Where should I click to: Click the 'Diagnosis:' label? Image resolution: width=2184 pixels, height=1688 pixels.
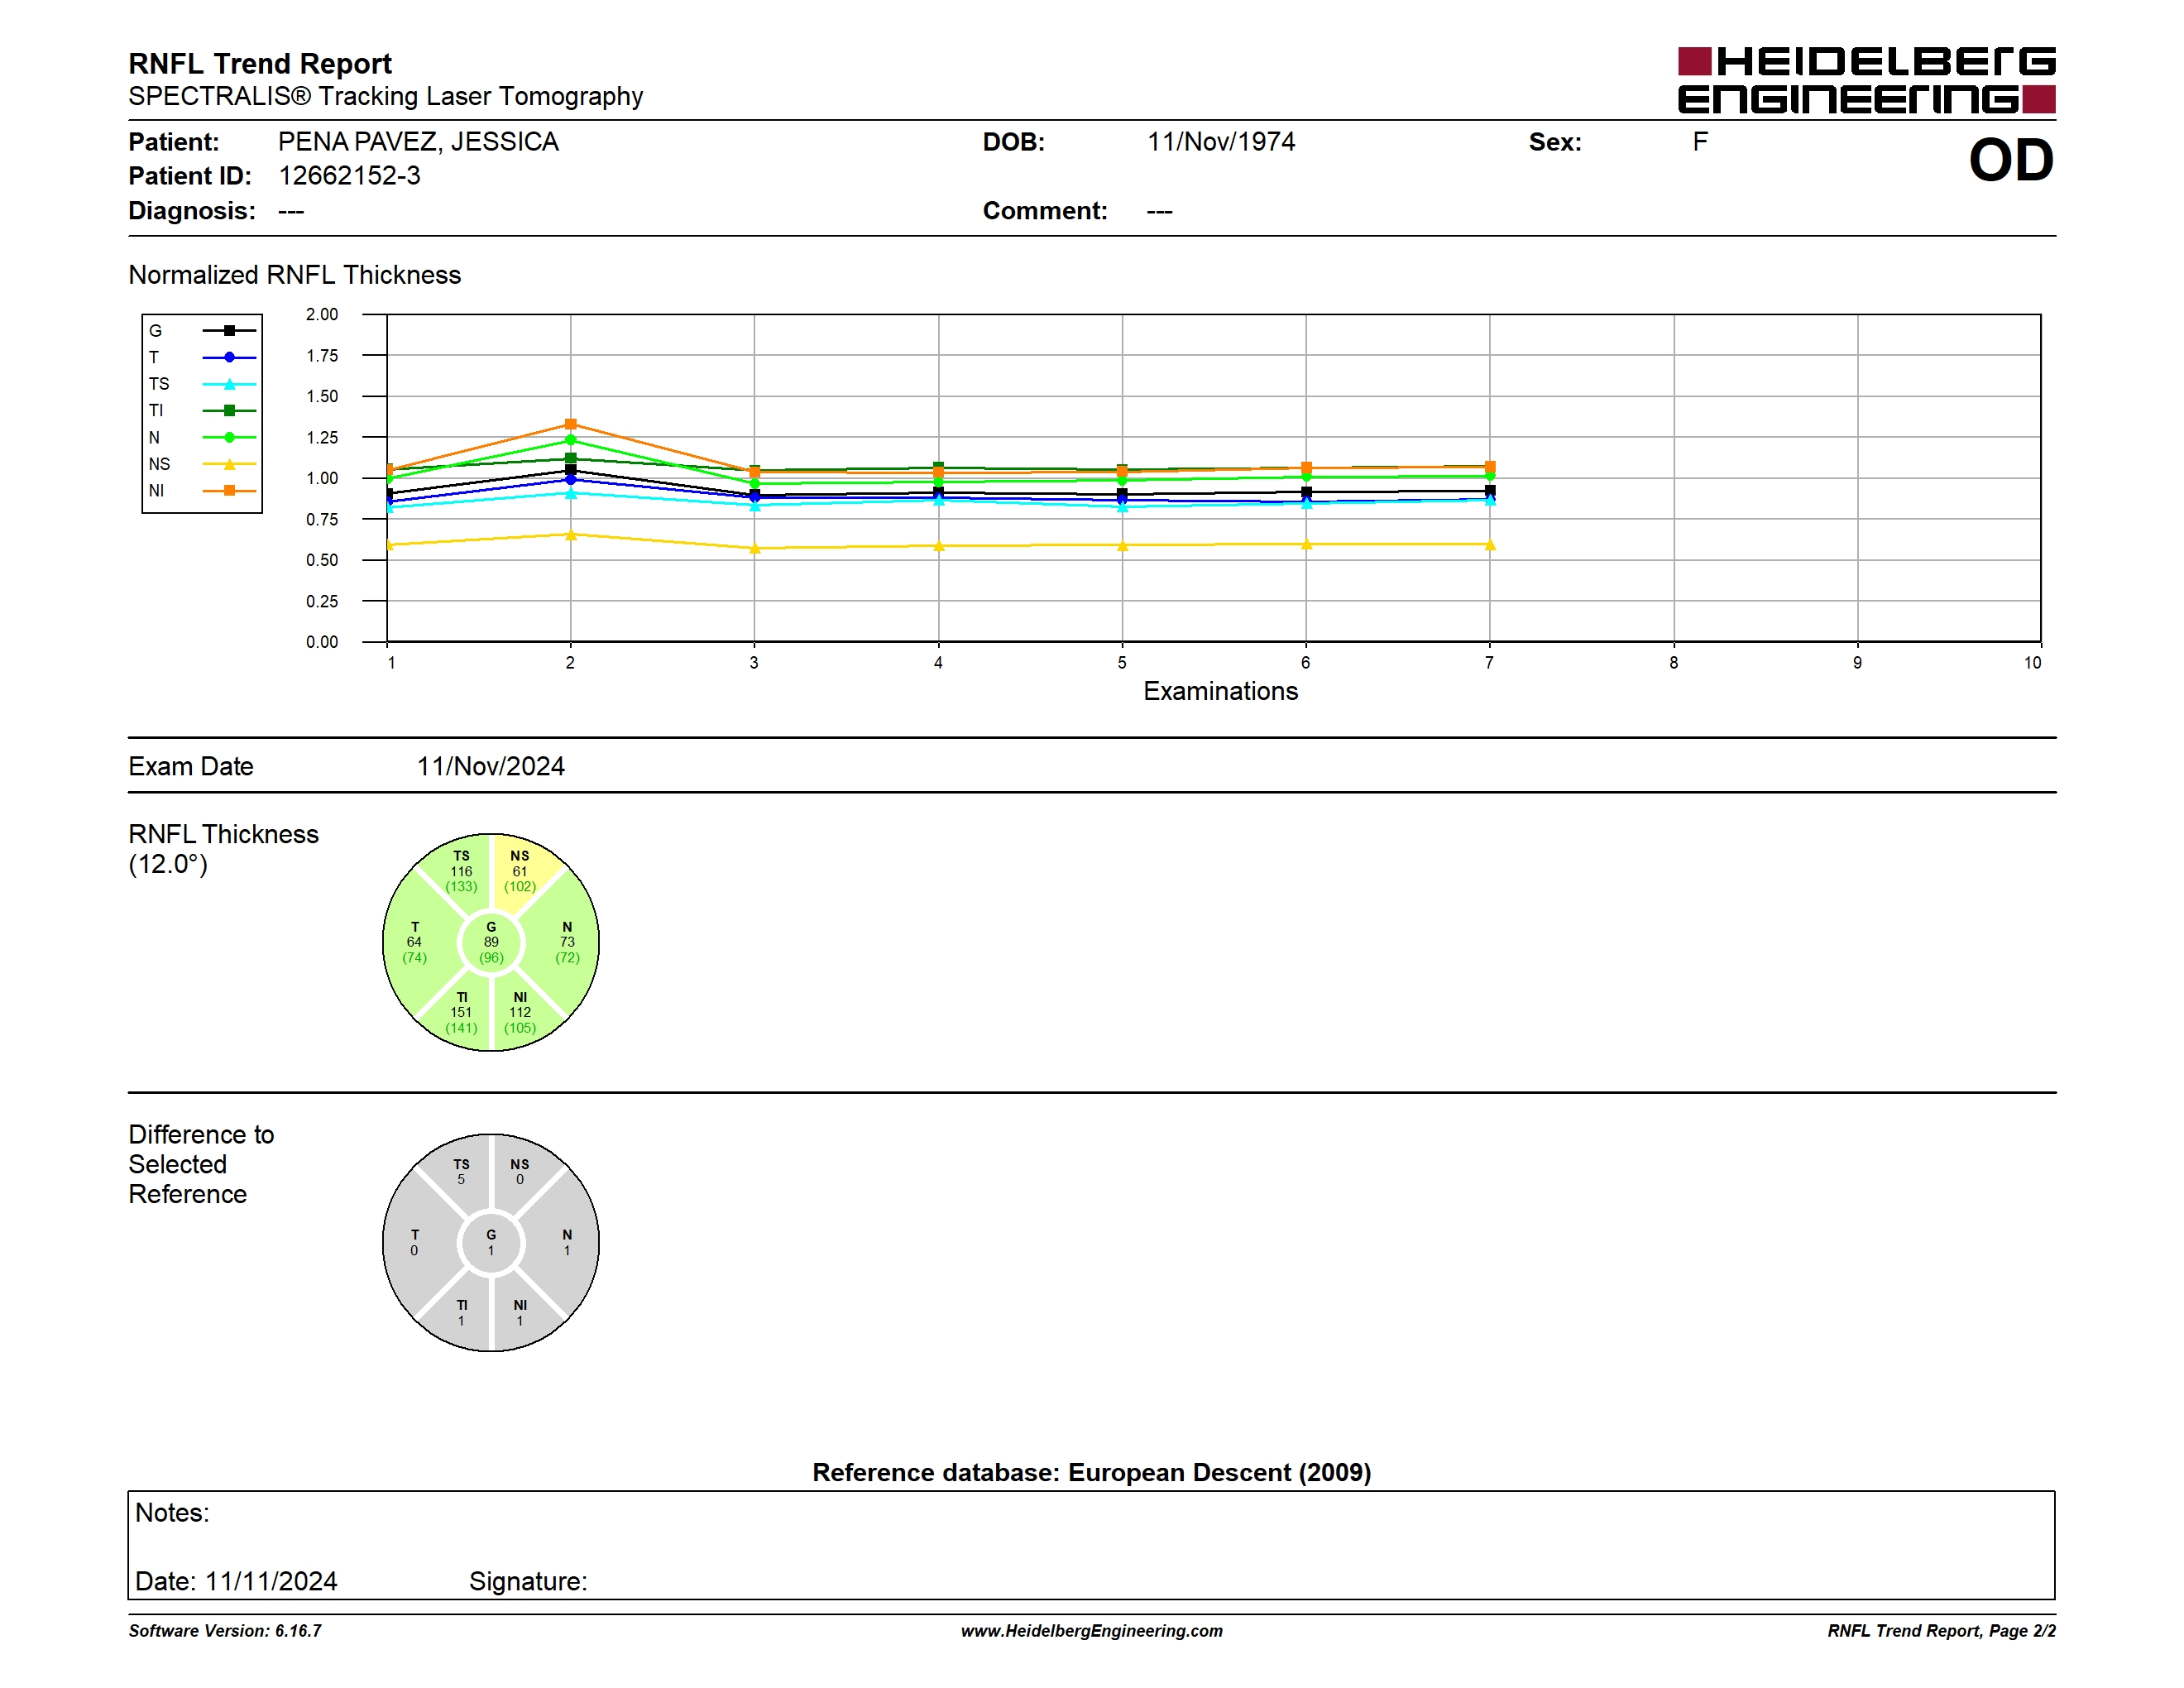[192, 211]
